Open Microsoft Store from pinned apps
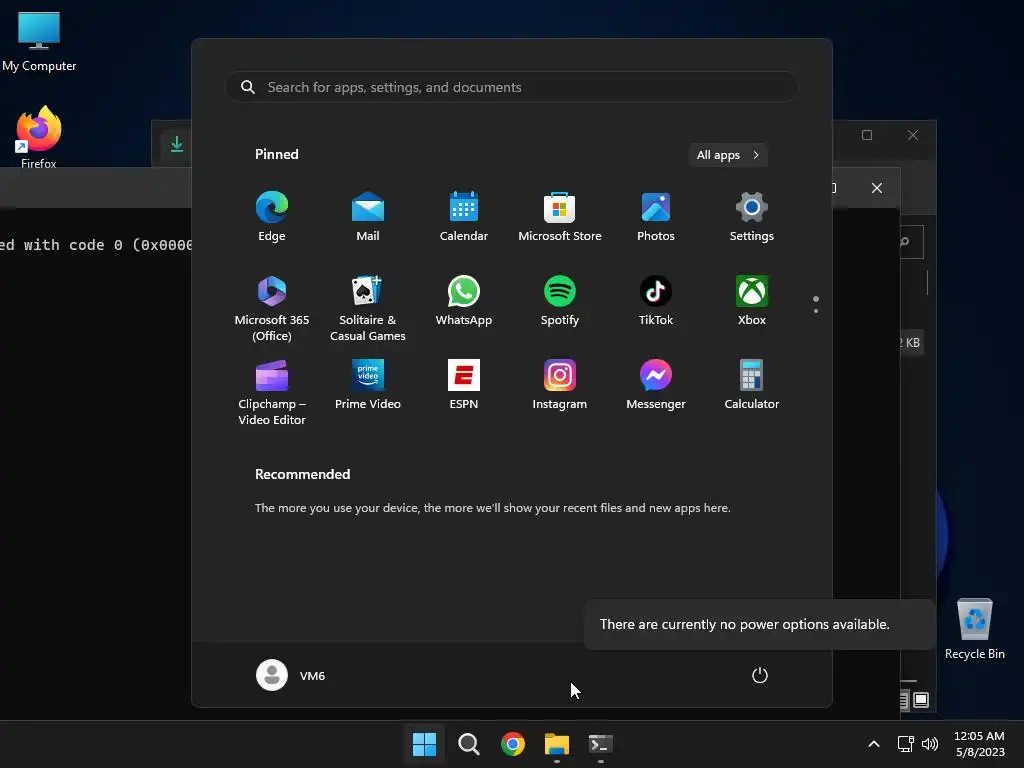The image size is (1024, 768). point(560,217)
